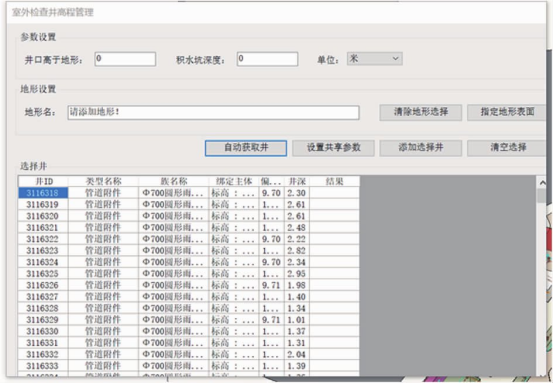The width and height of the screenshot is (553, 384).
Task: Click the 清空选择 button
Action: [x=507, y=148]
